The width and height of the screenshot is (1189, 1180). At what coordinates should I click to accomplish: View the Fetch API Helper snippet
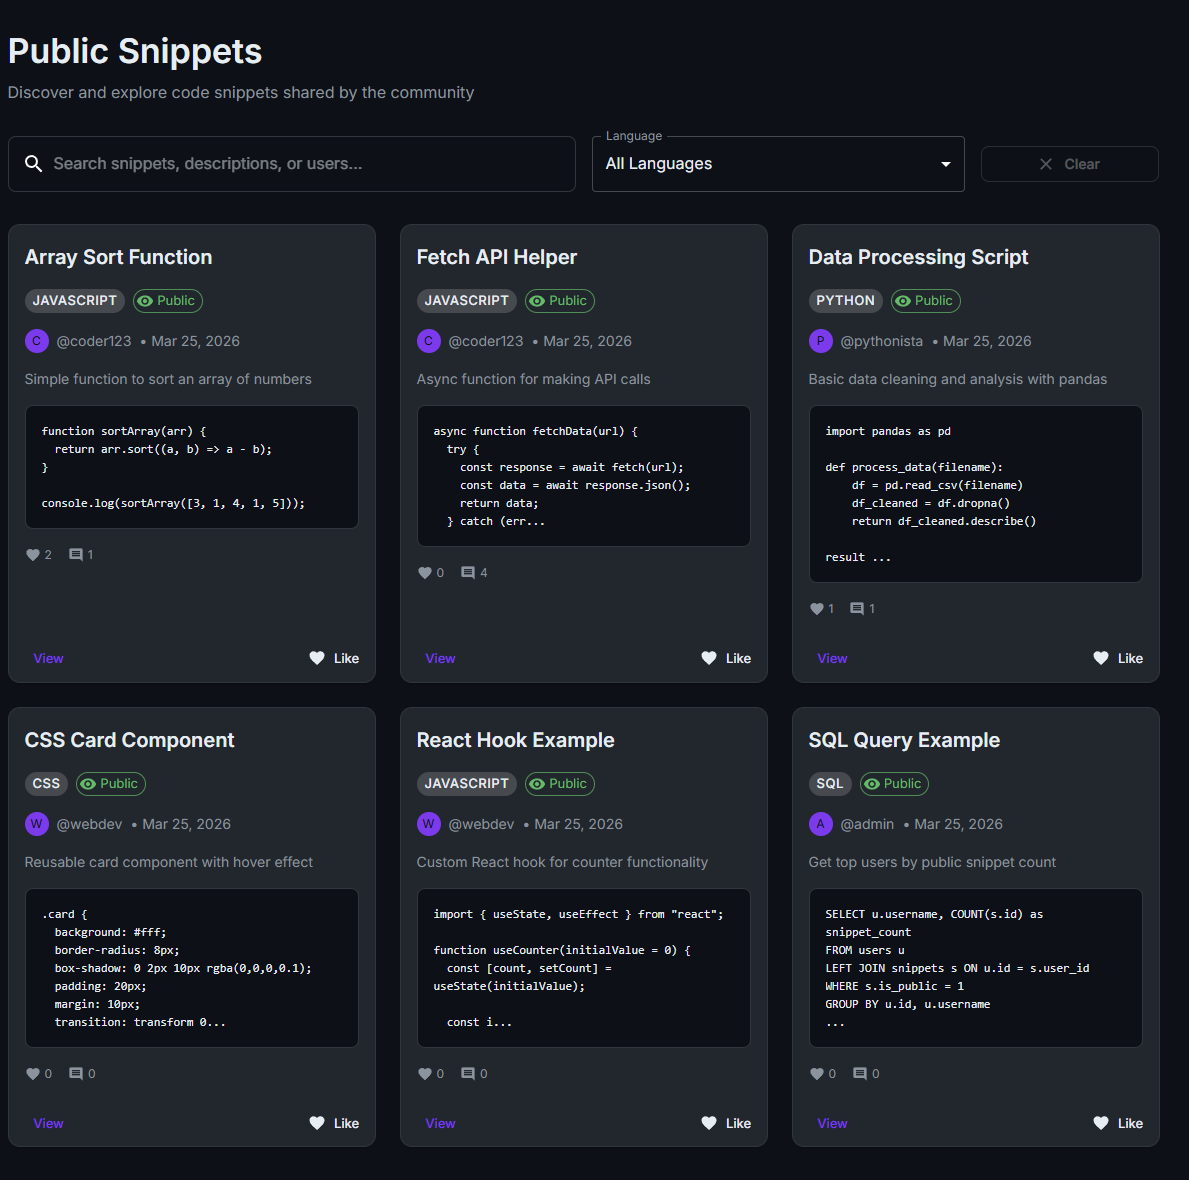[x=441, y=658]
